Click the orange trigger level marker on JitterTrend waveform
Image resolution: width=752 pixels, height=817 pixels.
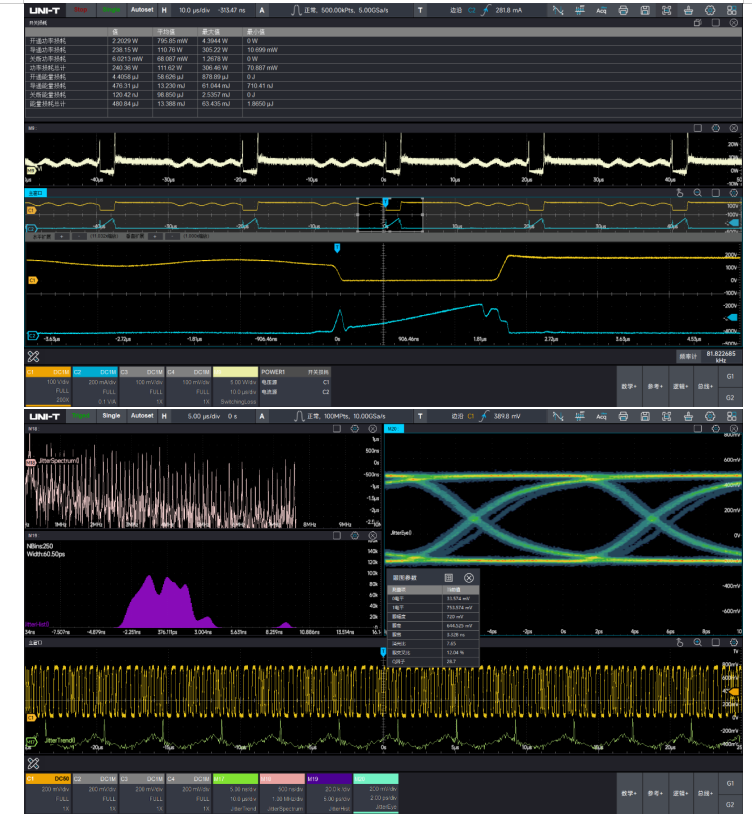pyautogui.click(x=735, y=691)
